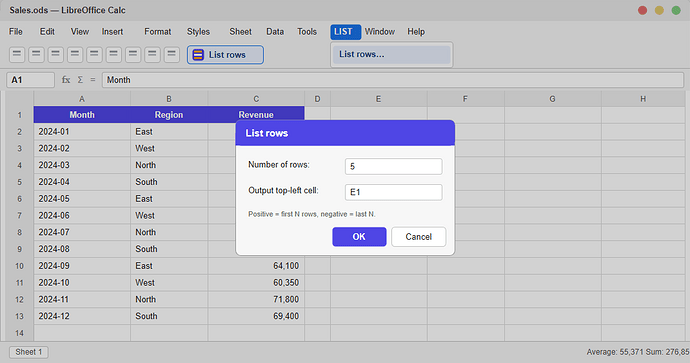Select the North cell in row 12
690x363 pixels.
169,299
